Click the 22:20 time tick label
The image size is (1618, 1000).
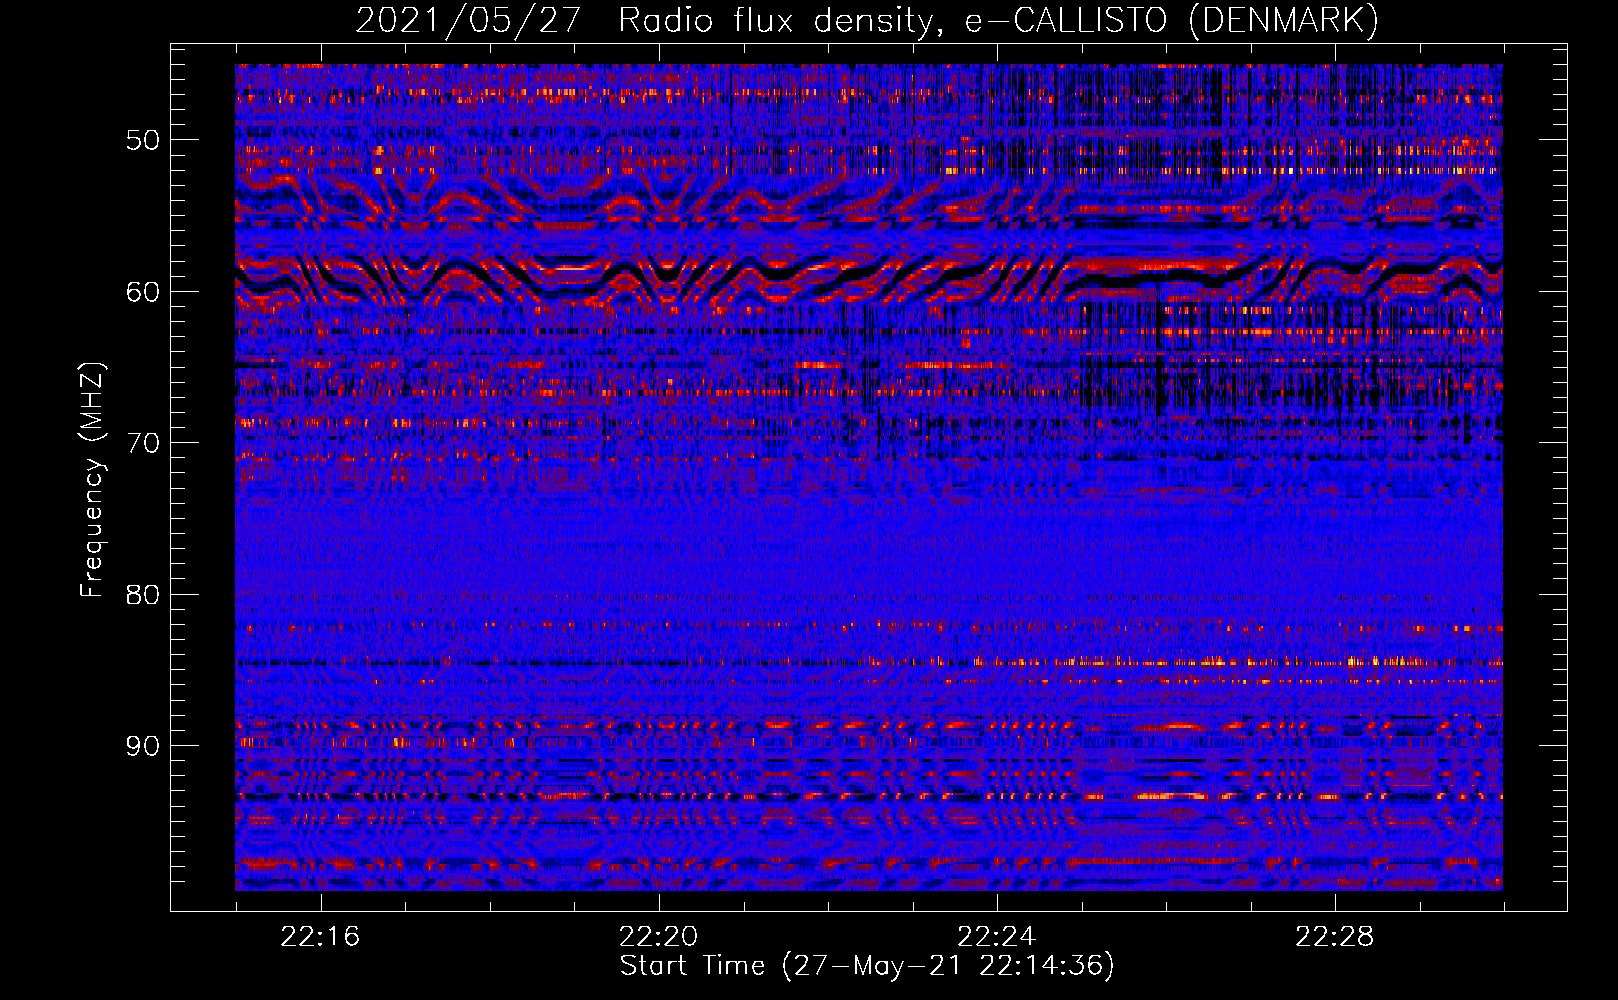point(658,937)
